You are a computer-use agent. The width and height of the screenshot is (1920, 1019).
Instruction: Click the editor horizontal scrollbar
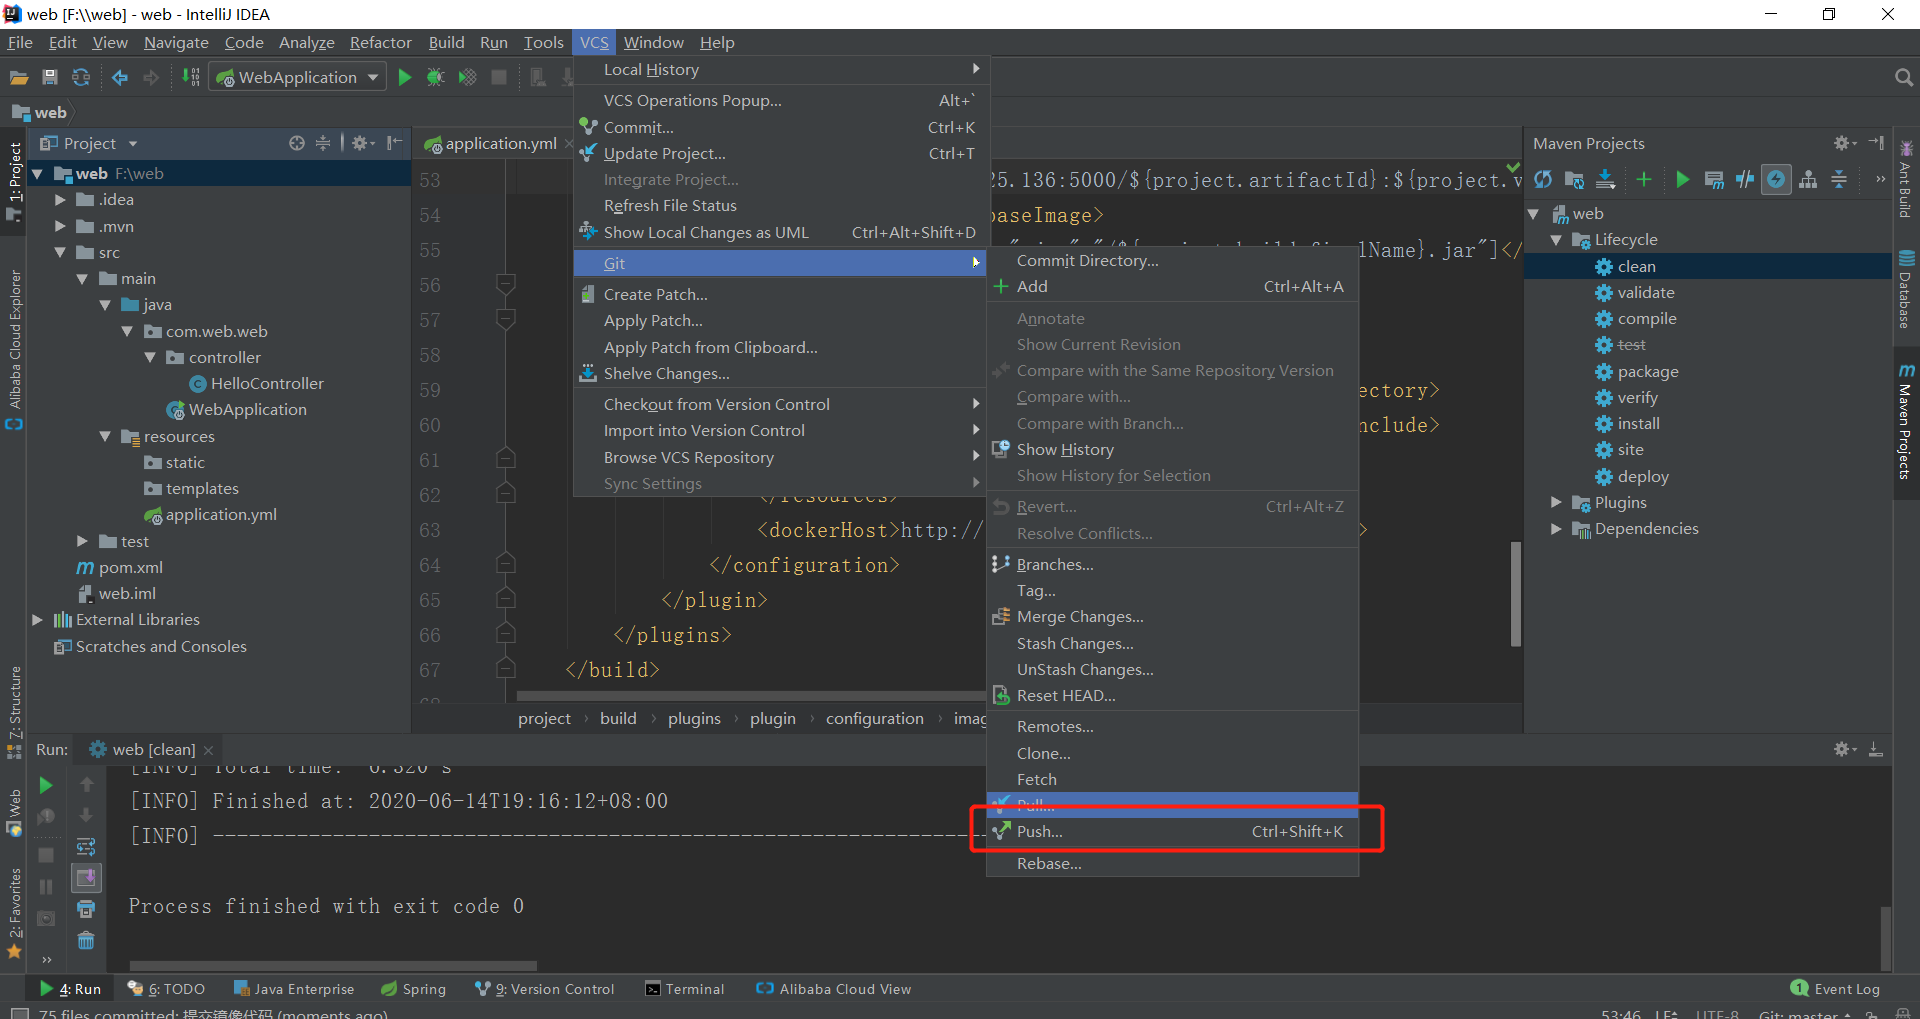click(750, 696)
